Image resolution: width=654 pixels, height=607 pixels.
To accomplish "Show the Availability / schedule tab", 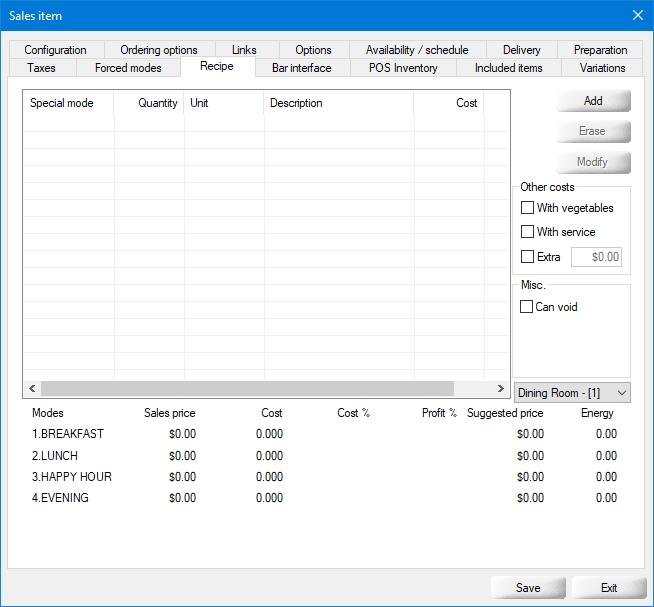I will [x=417, y=50].
